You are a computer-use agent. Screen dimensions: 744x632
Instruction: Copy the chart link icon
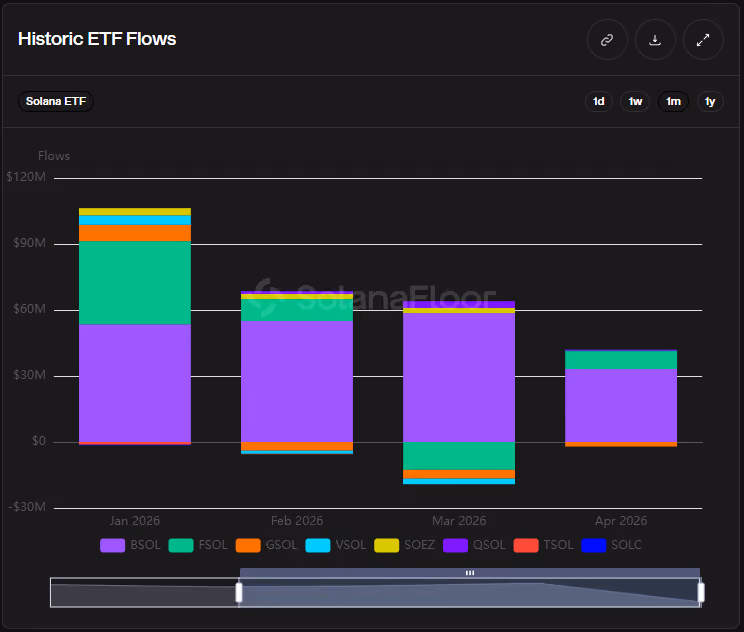(x=607, y=40)
